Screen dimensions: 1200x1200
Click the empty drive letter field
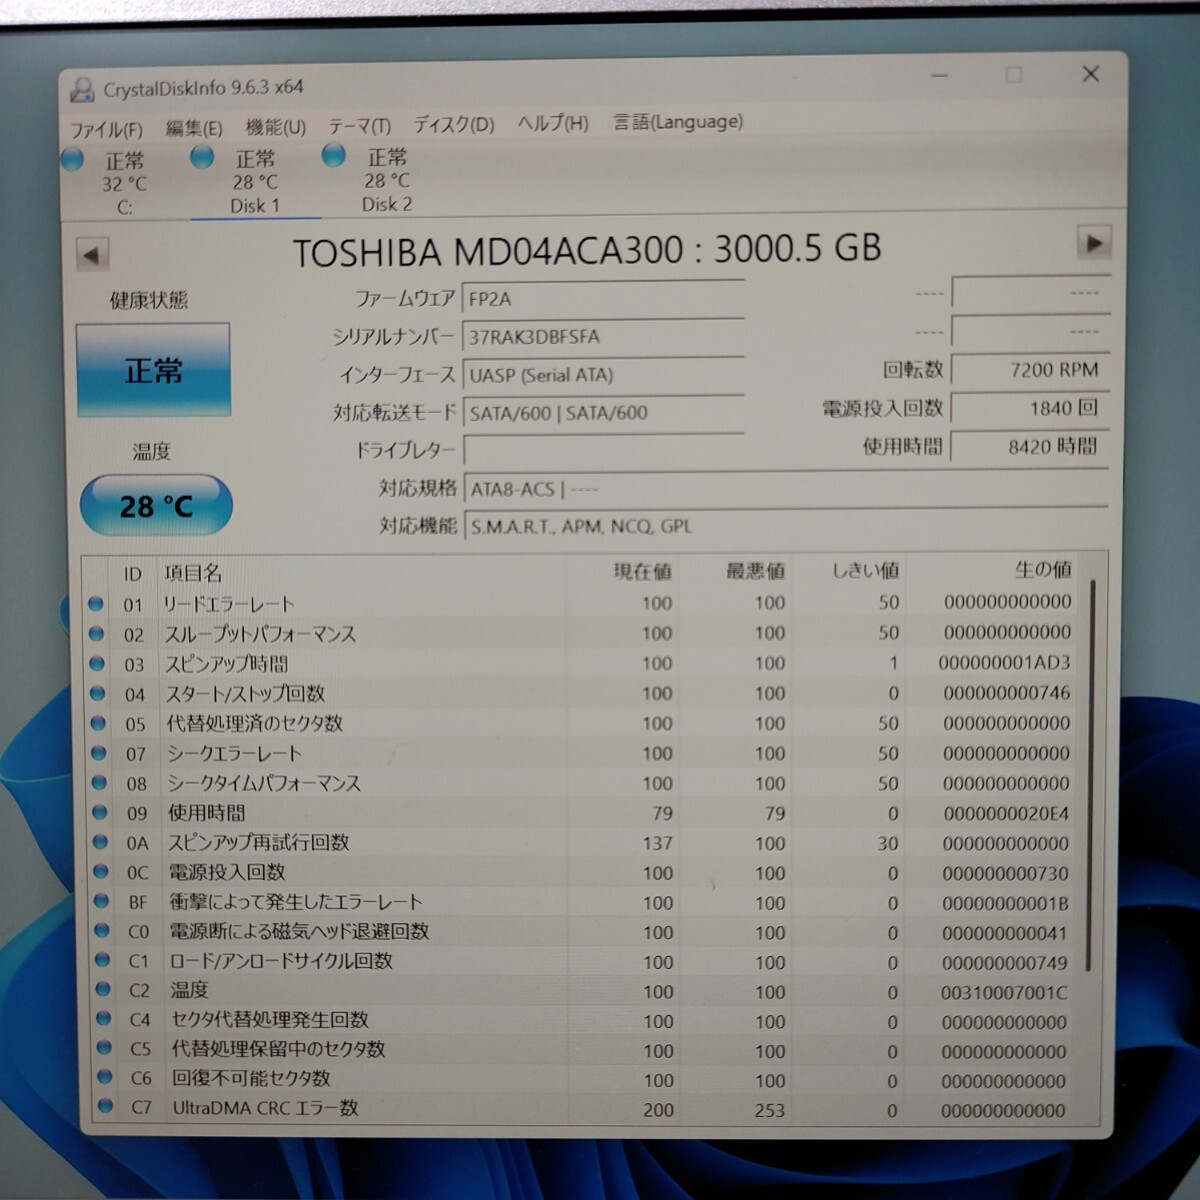click(x=603, y=449)
